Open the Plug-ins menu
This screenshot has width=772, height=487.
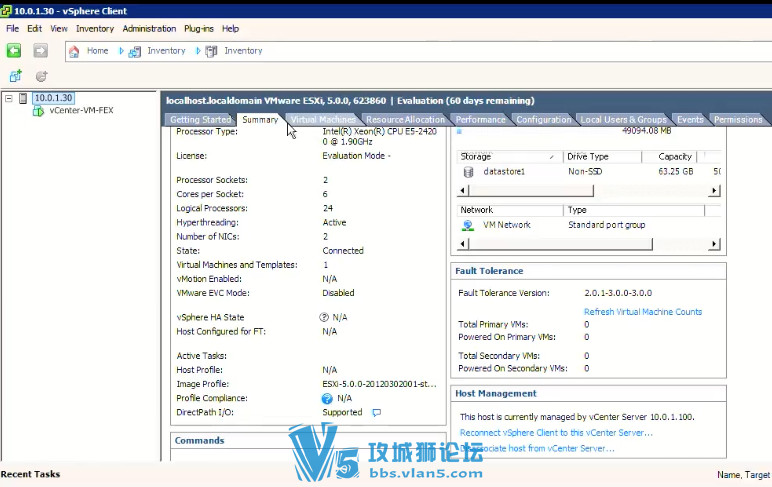click(x=199, y=29)
